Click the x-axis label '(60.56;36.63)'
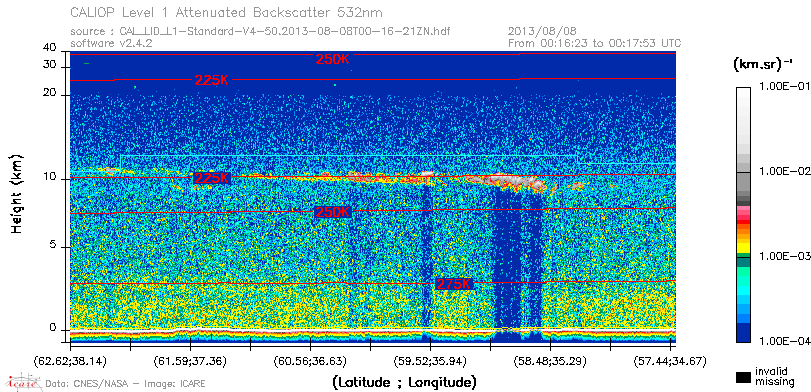 [310, 360]
